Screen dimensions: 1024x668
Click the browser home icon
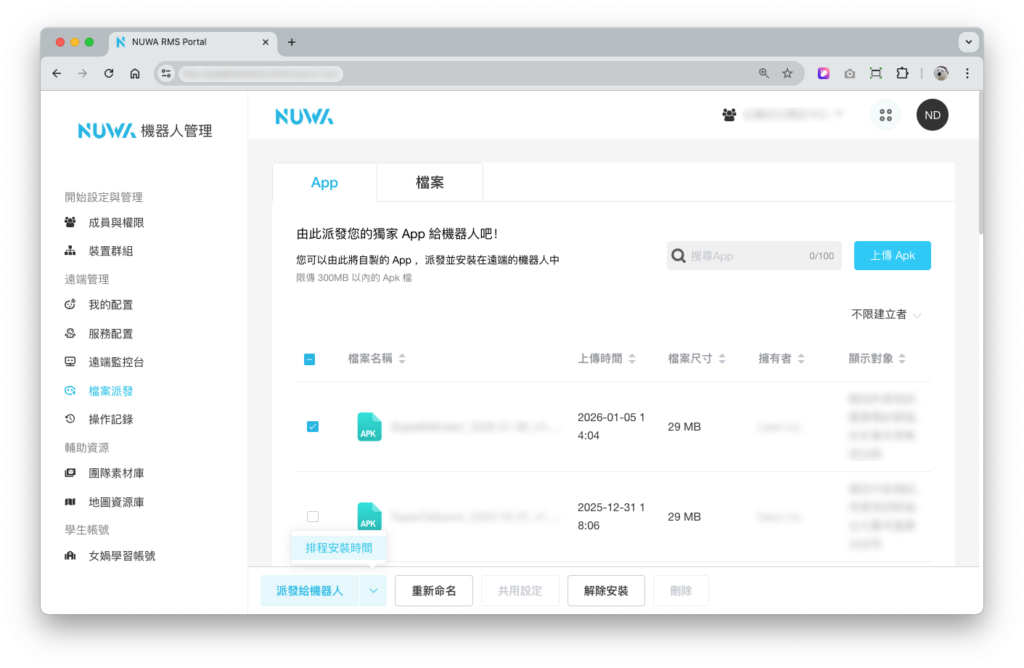[x=135, y=73]
